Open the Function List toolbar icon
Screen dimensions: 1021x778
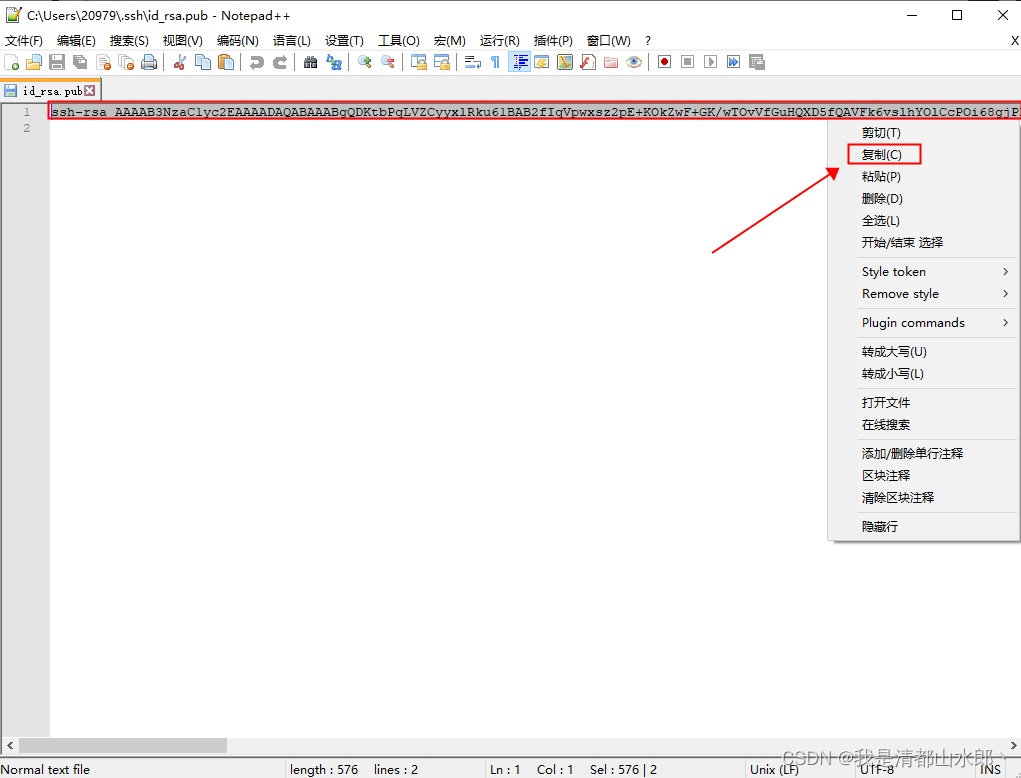(588, 63)
